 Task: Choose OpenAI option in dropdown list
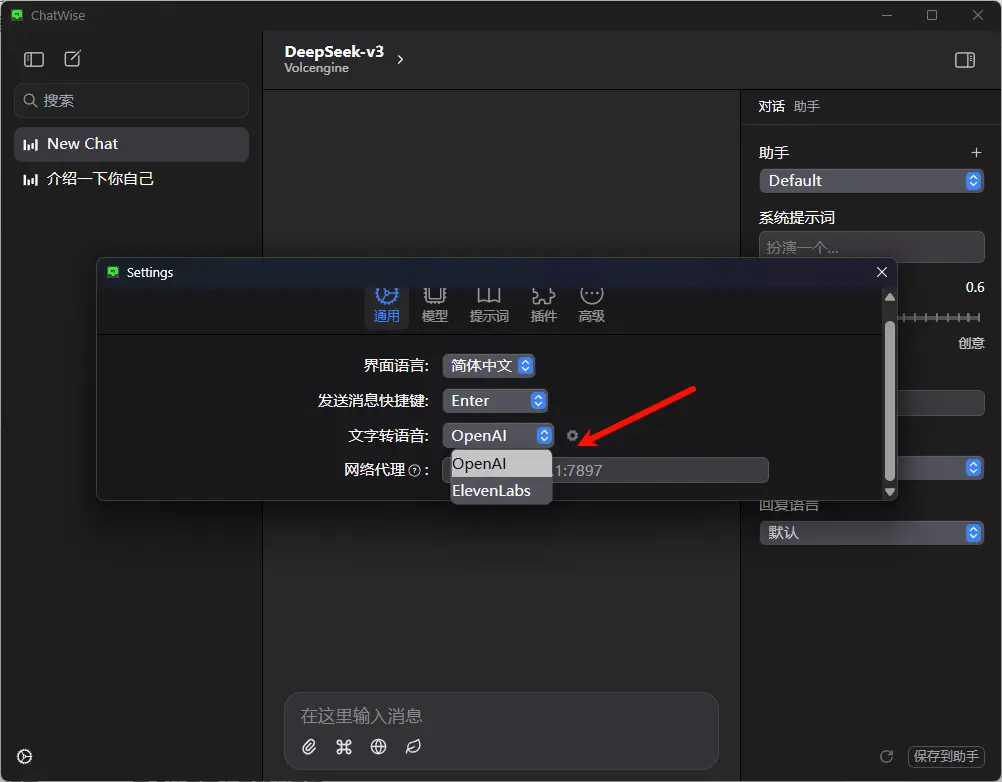(x=480, y=464)
